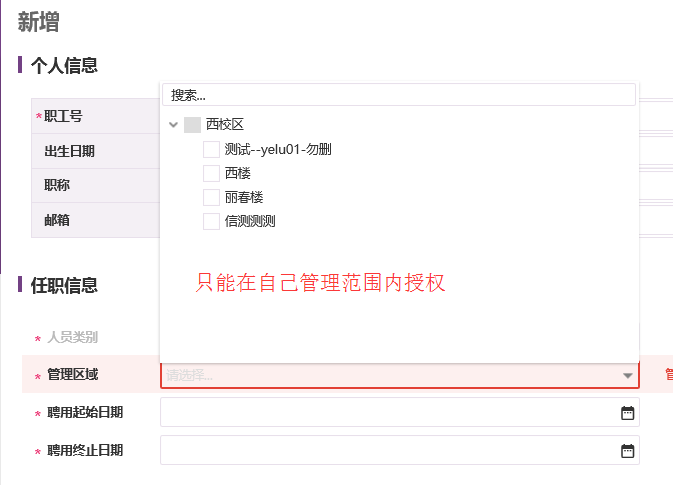The image size is (673, 485).
Task: Collapse the 西校区 tree node chevron
Action: tap(173, 125)
